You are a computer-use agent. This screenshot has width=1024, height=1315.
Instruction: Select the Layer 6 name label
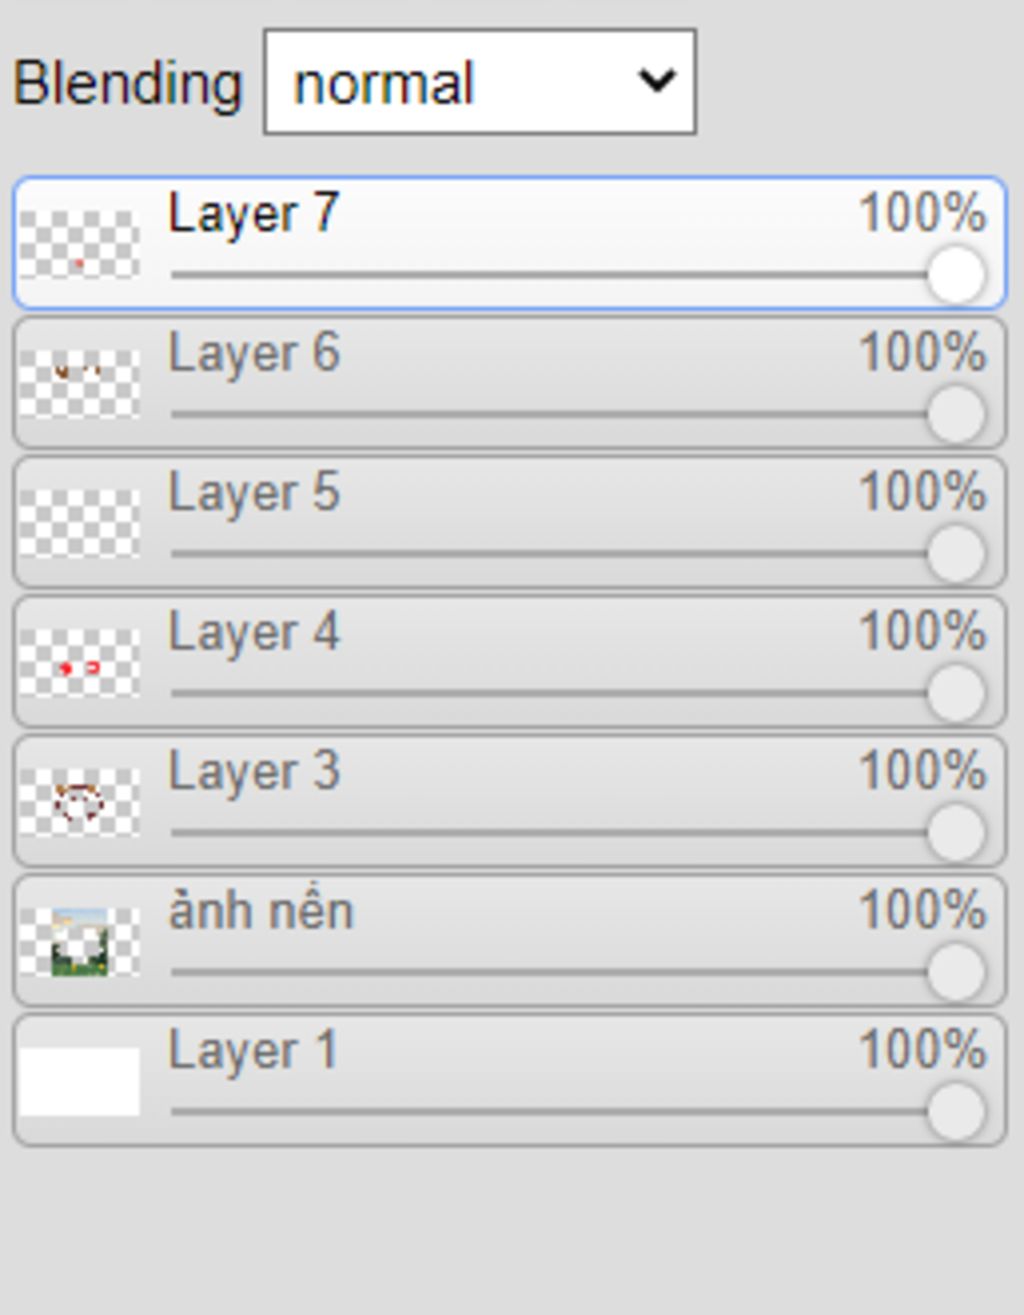coord(254,354)
